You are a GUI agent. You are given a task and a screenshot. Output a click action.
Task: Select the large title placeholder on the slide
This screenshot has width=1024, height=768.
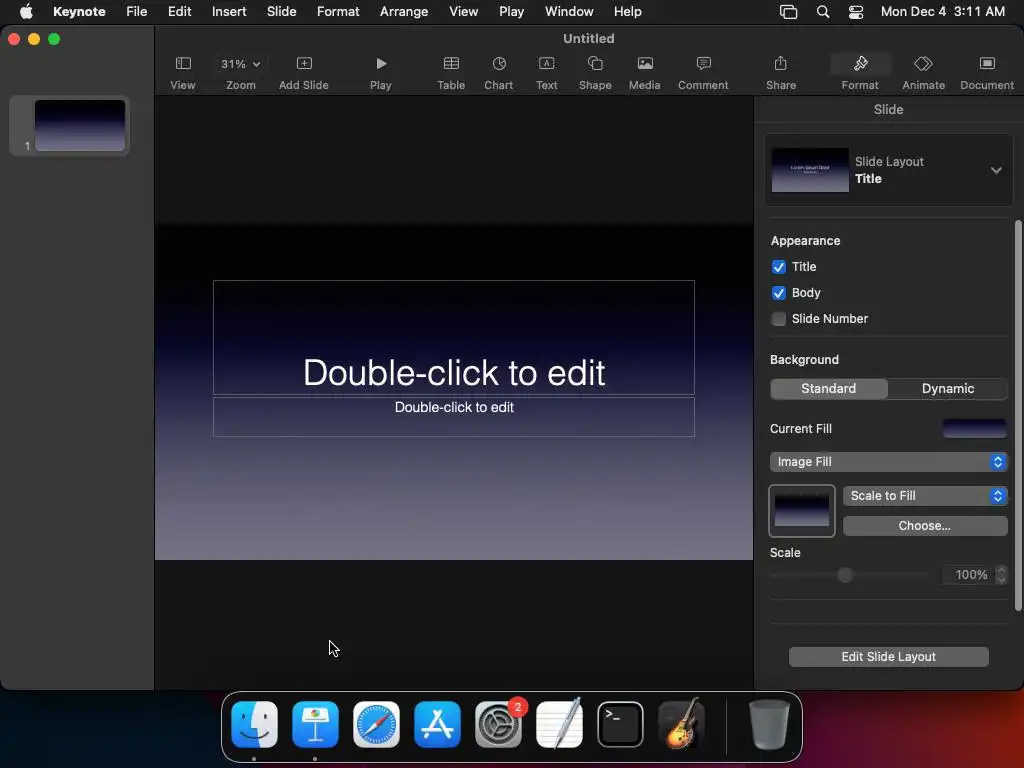point(454,338)
